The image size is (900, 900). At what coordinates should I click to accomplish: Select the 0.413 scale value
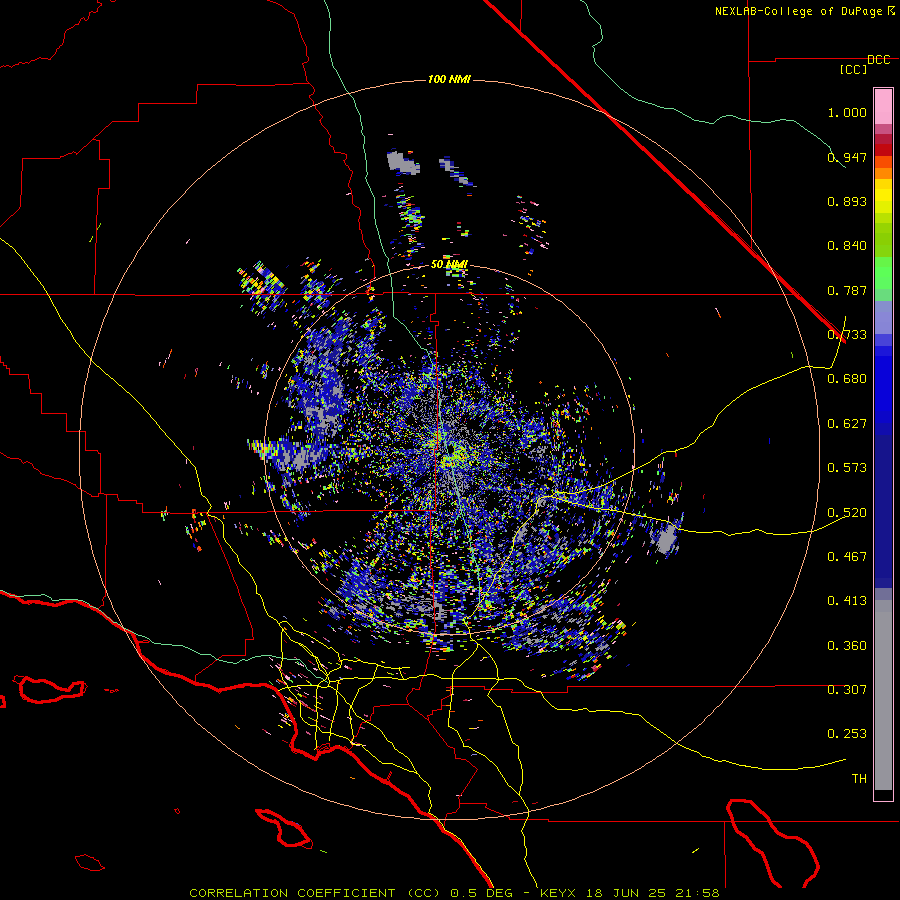[847, 601]
